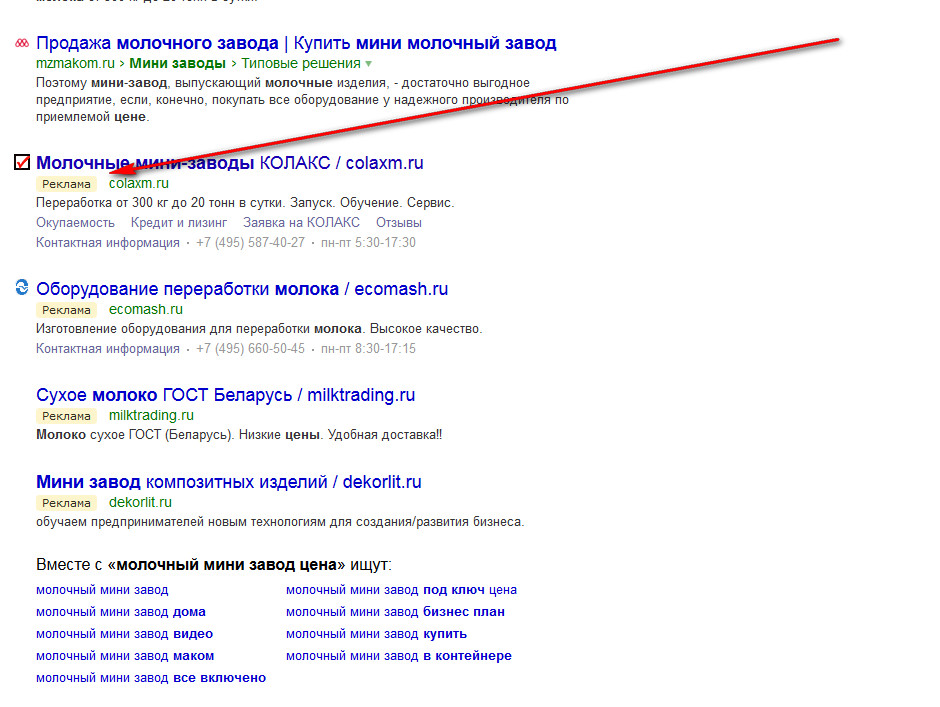The height and width of the screenshot is (707, 940).
Task: Open the Окупаемость sitelink
Action: [75, 222]
